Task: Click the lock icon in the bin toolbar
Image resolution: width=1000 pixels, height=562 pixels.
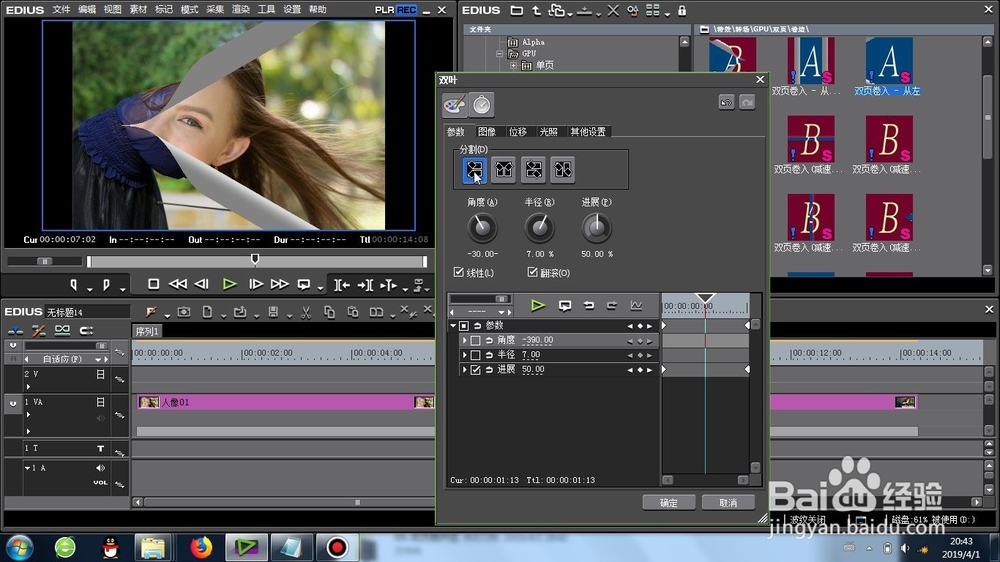Action: [x=682, y=10]
